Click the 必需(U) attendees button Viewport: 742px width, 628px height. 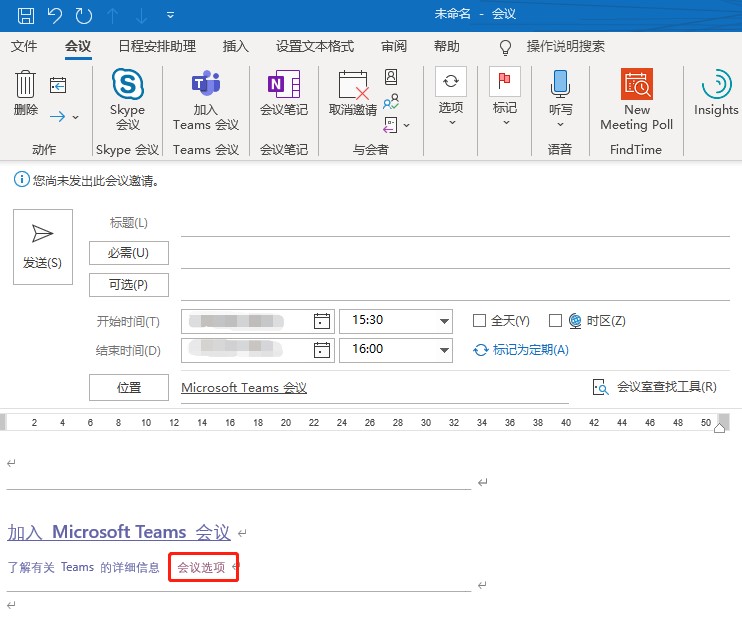[129, 253]
